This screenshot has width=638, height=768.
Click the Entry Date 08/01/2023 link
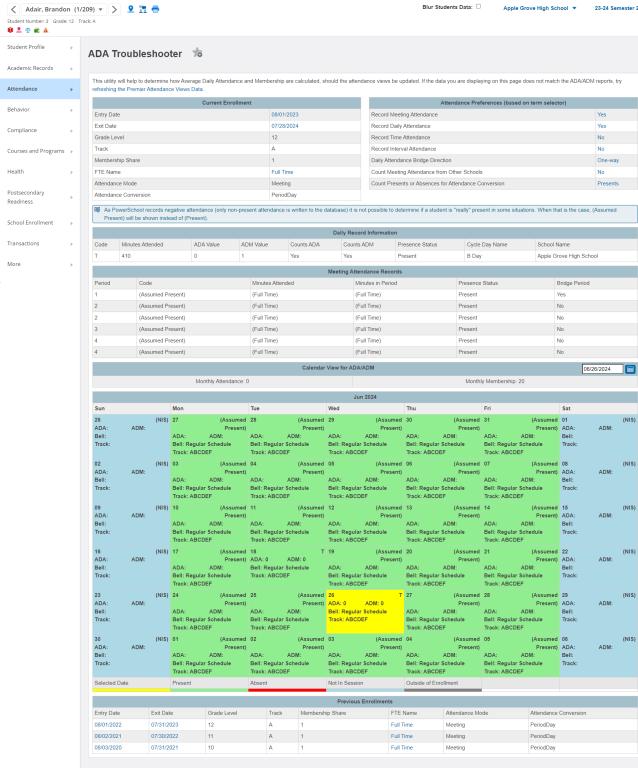pyautogui.click(x=284, y=115)
